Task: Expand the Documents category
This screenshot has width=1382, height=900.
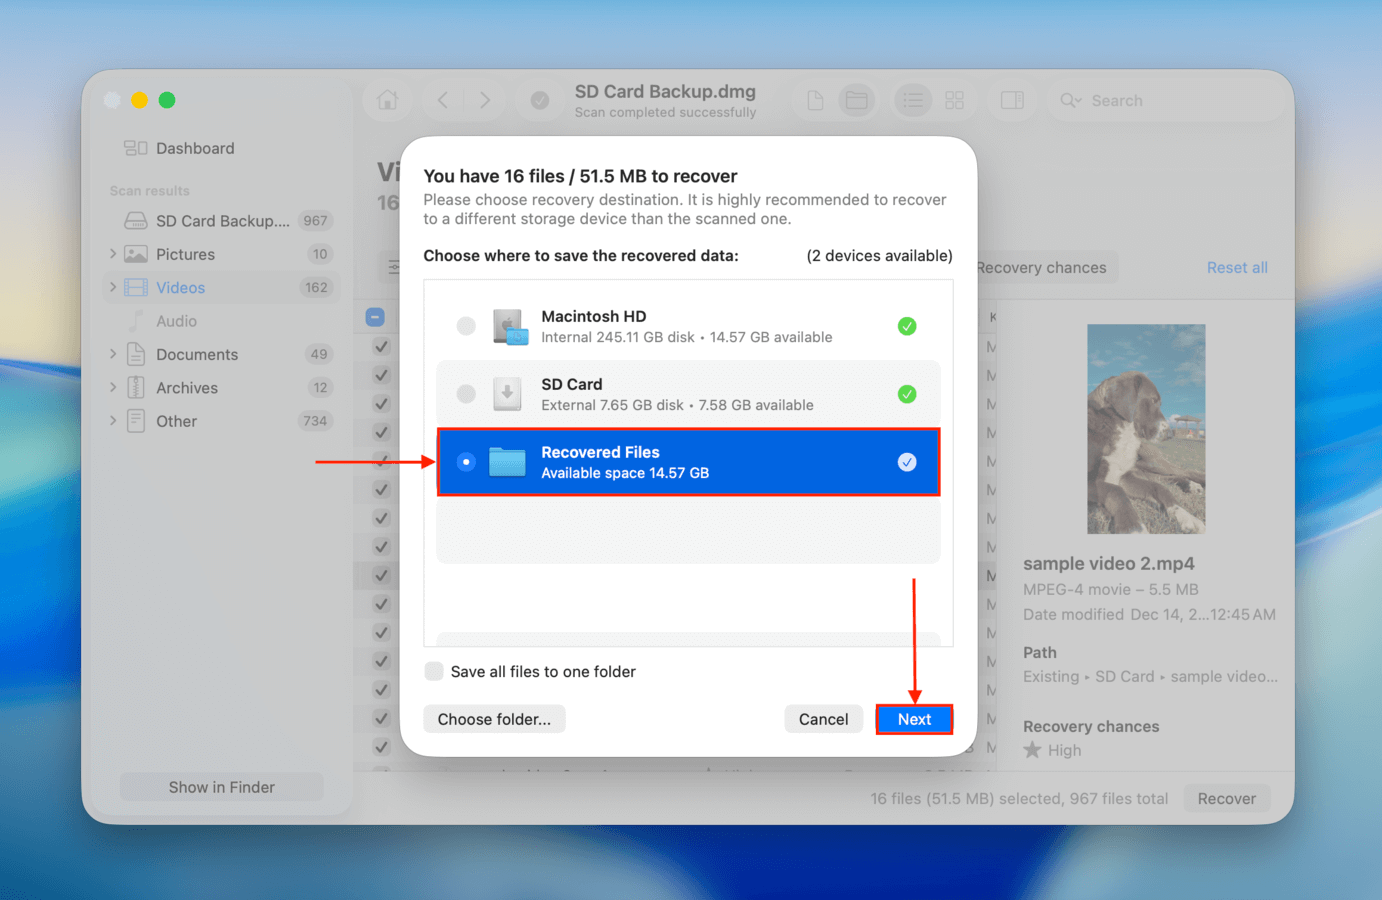Action: coord(113,354)
